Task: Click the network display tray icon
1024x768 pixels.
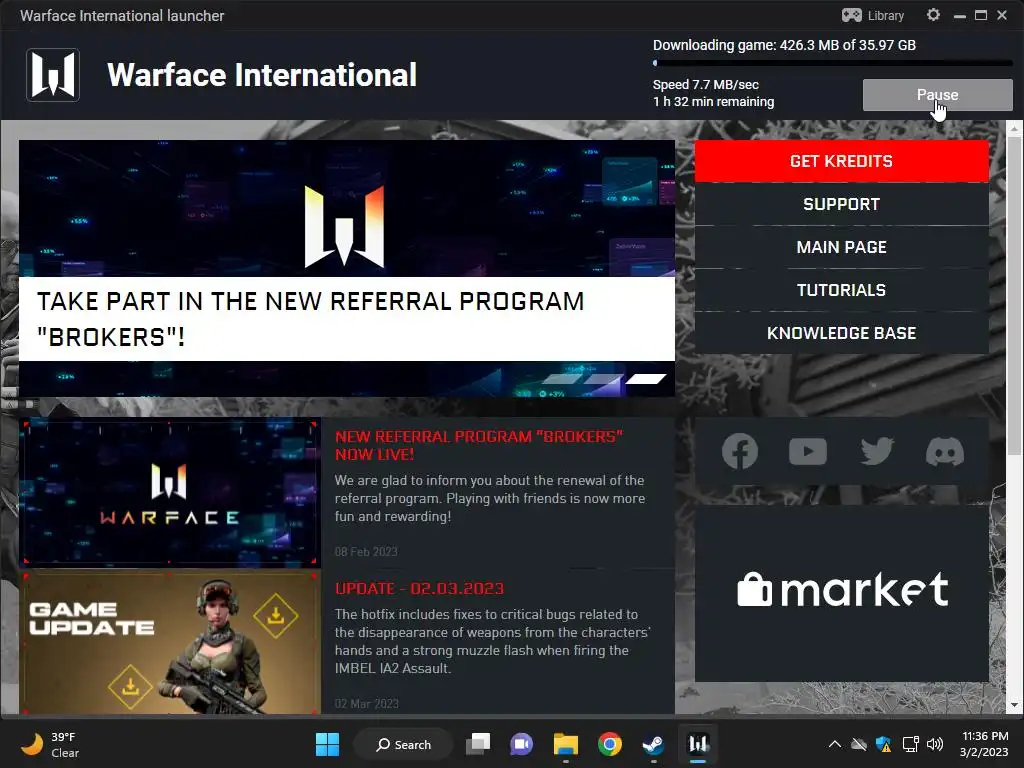Action: click(x=910, y=744)
